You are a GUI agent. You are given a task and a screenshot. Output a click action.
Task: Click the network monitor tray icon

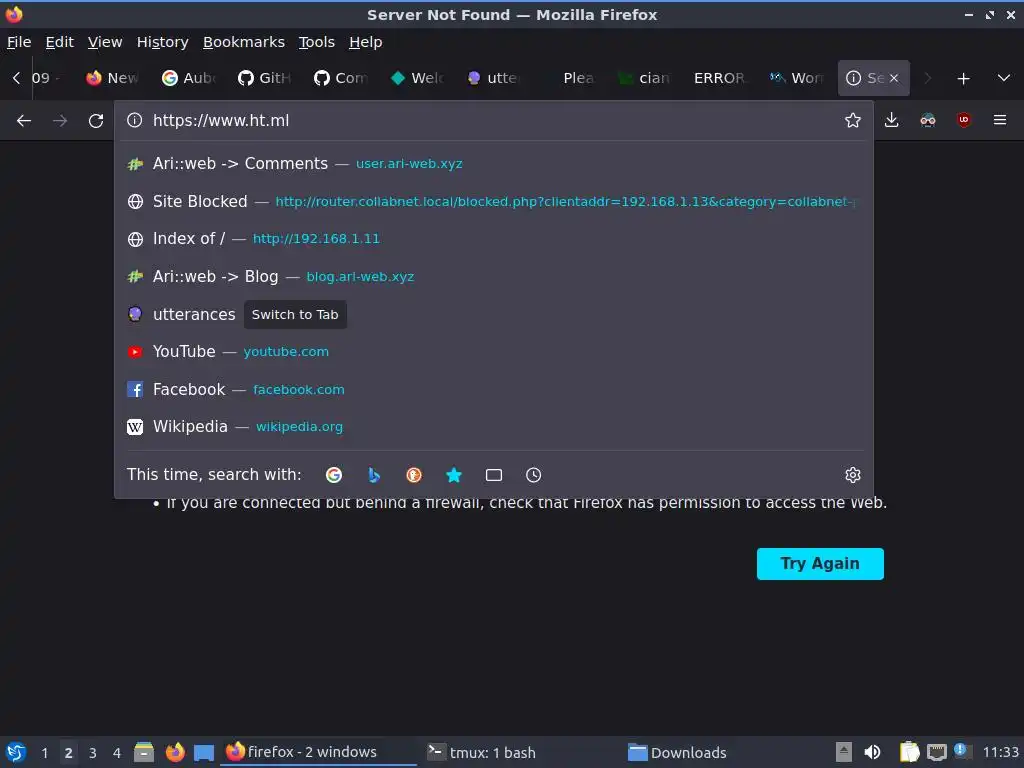point(936,752)
